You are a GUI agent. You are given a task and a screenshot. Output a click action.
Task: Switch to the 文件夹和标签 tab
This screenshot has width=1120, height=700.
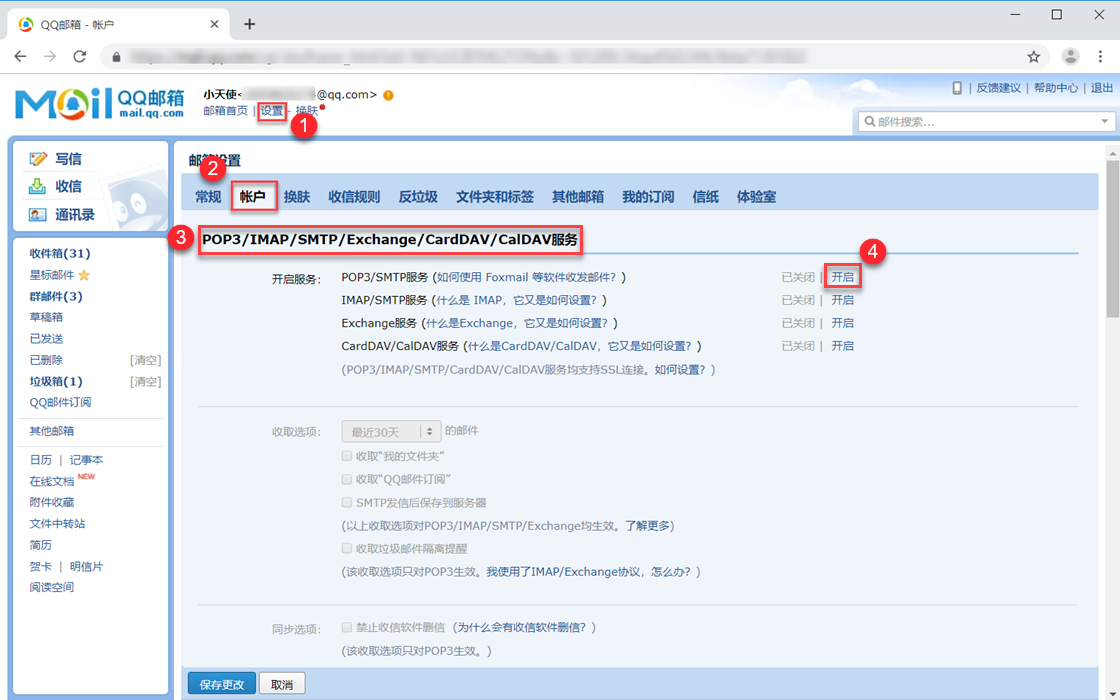click(x=495, y=196)
